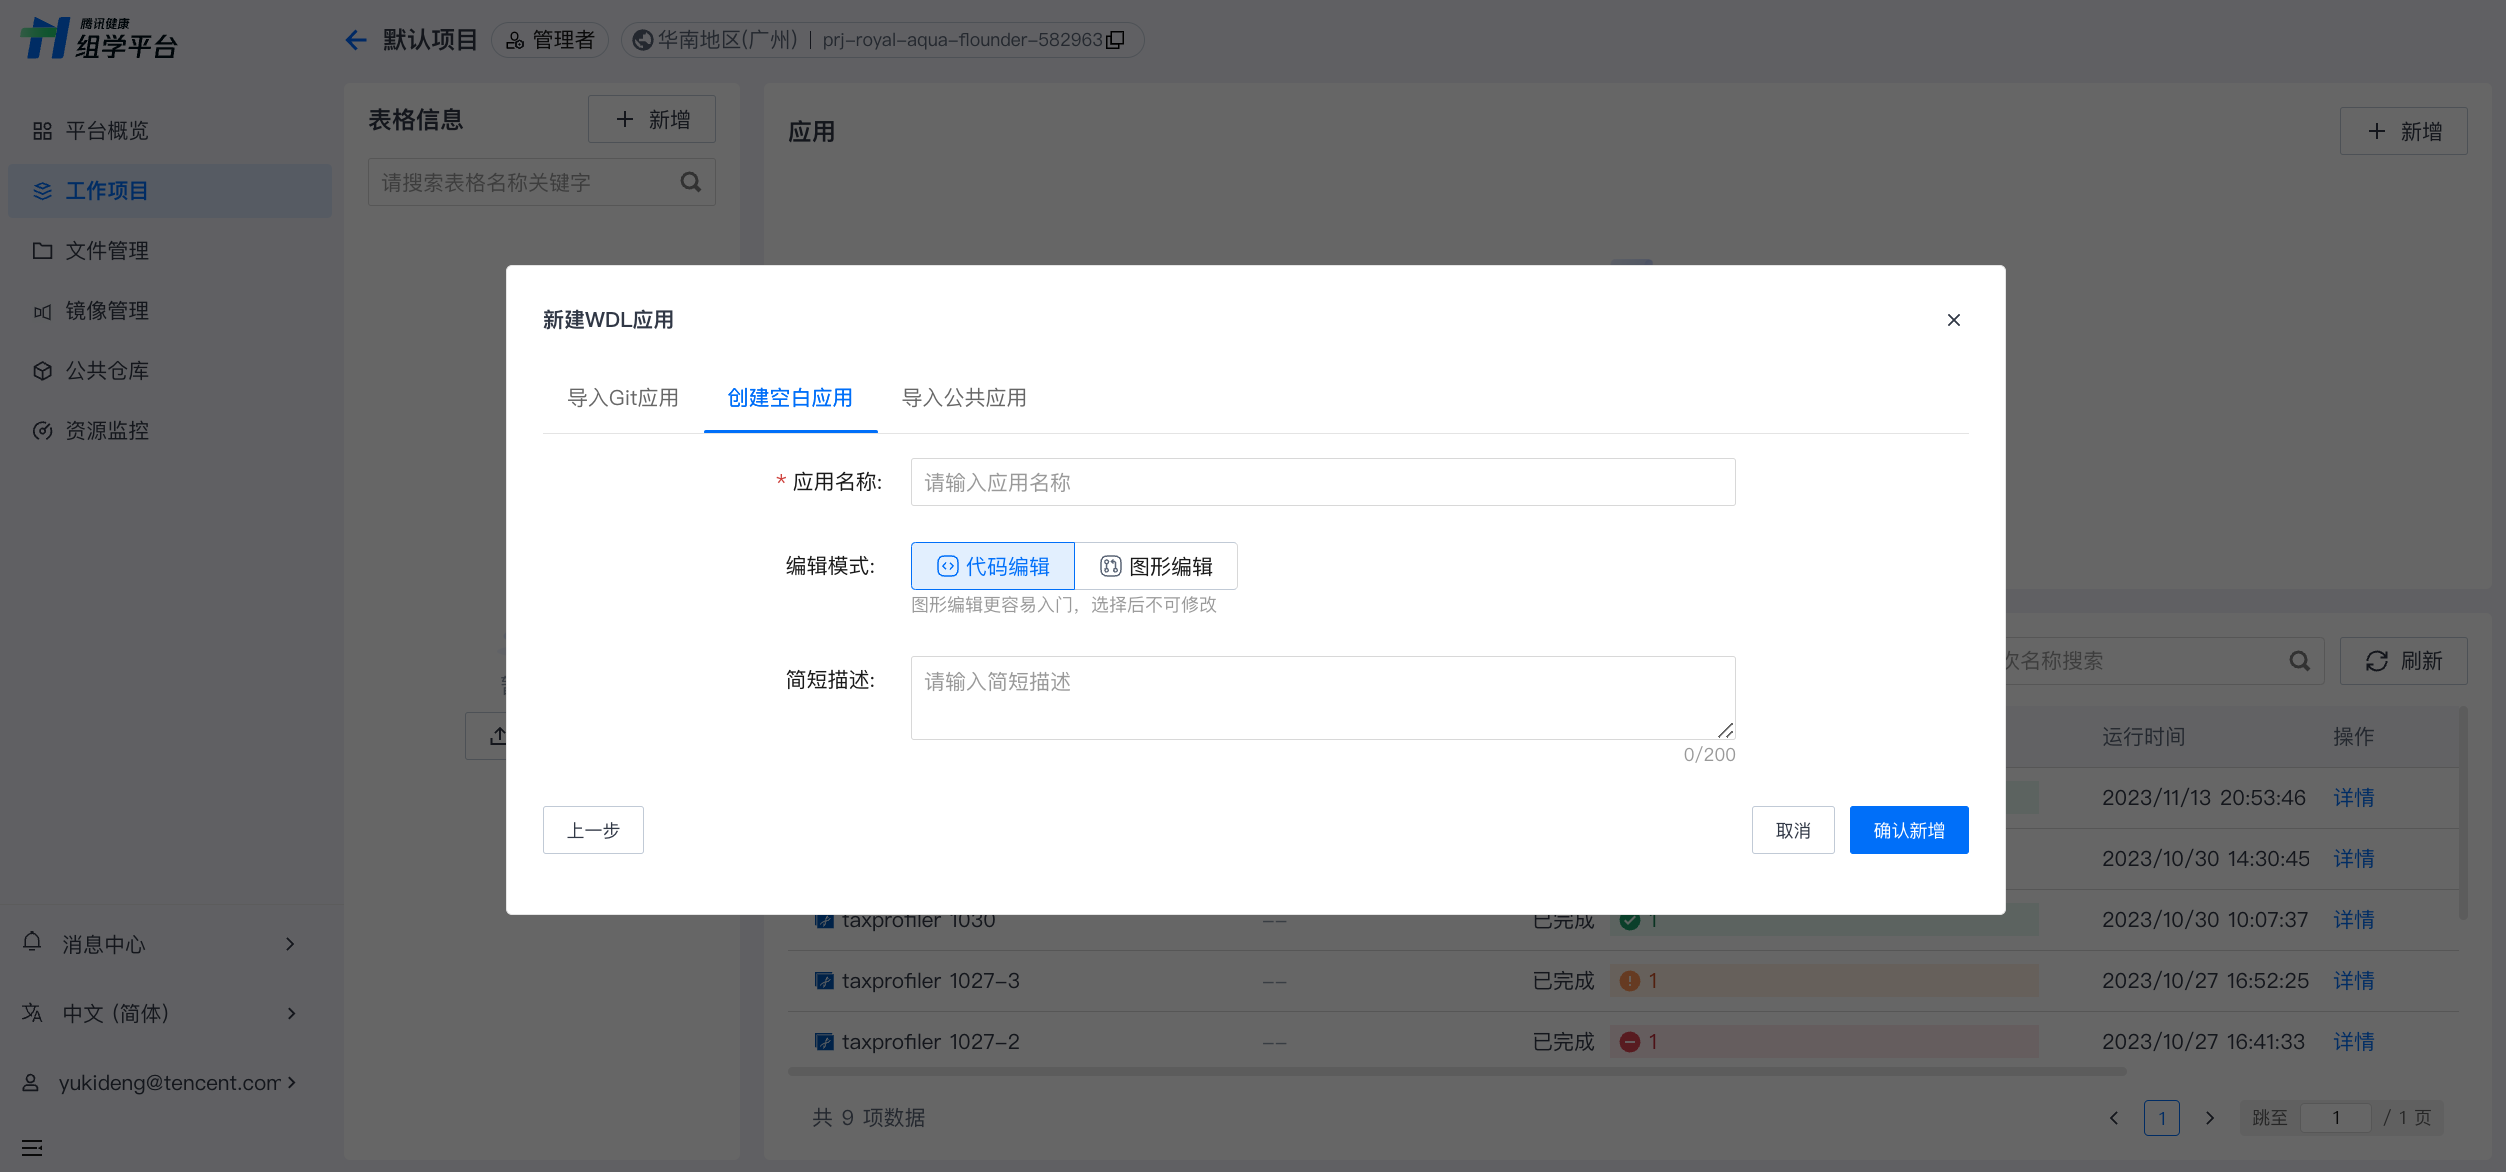The height and width of the screenshot is (1172, 2506).
Task: Click the search icon in 表格信息 search box
Action: pyautogui.click(x=690, y=182)
